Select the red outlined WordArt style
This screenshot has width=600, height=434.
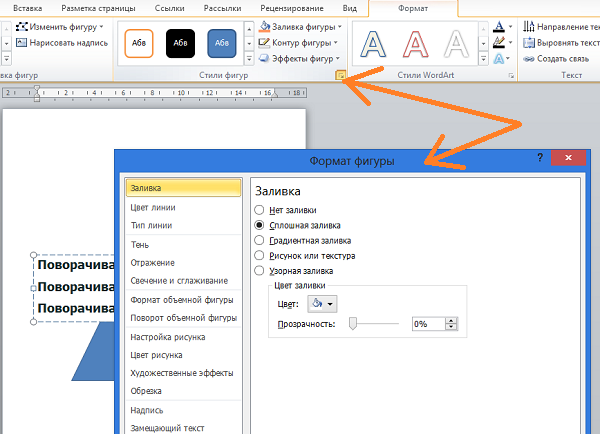(x=416, y=44)
